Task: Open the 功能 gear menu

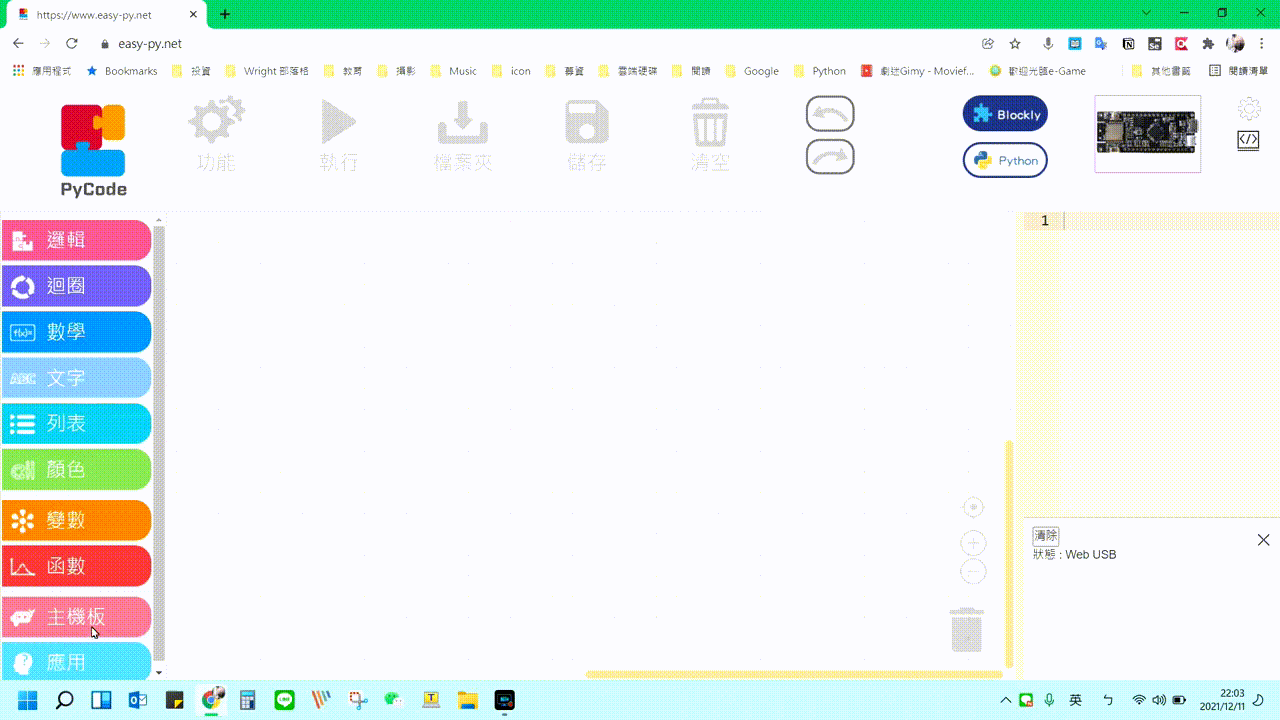Action: click(x=216, y=134)
